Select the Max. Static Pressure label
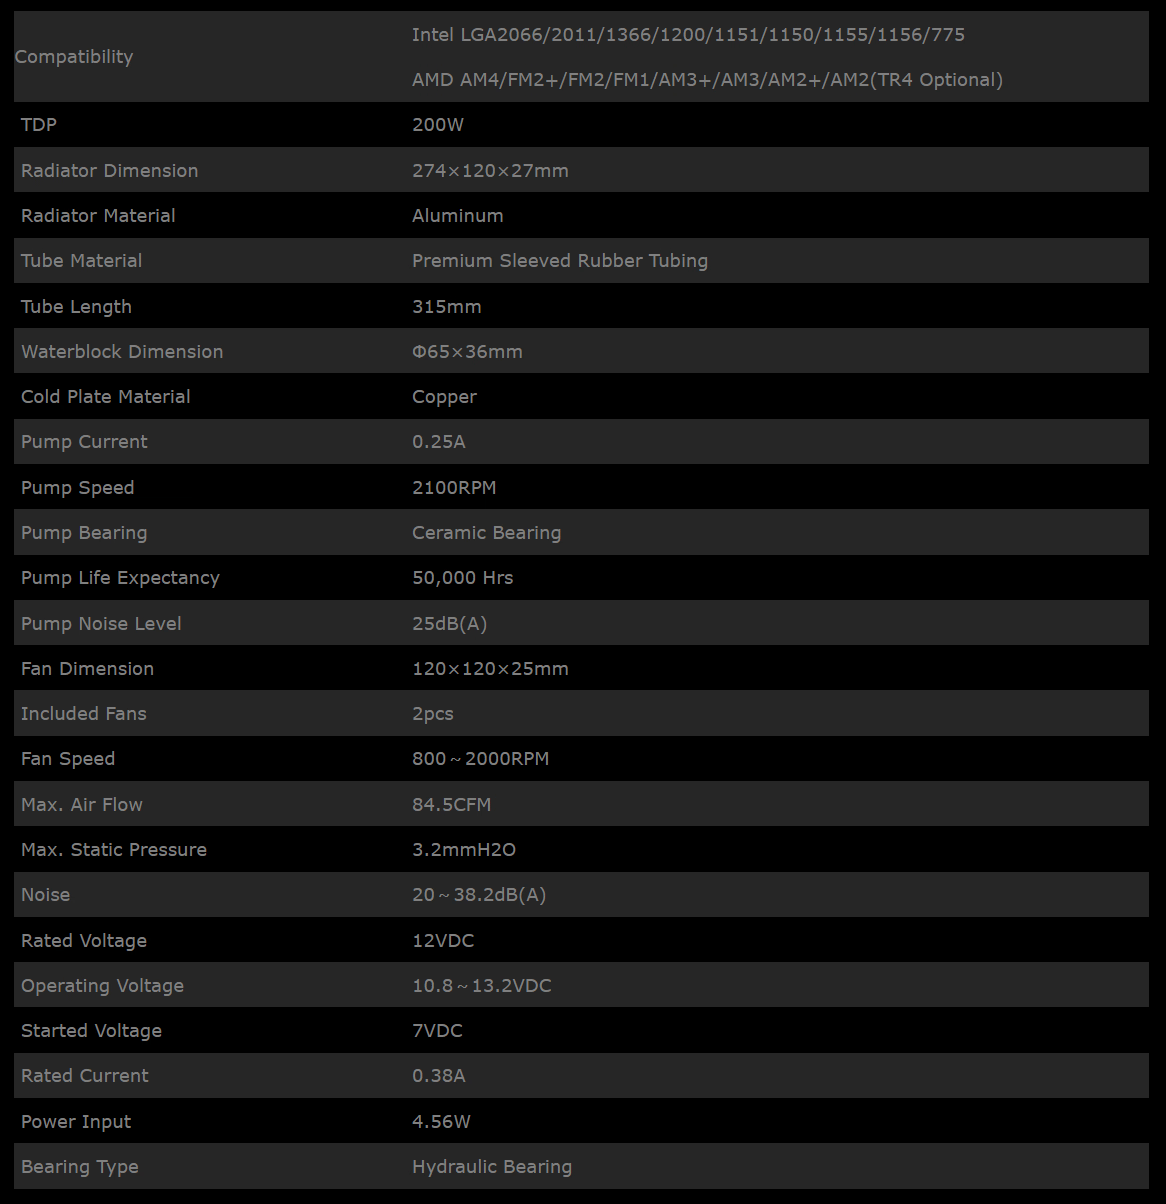 pos(114,850)
